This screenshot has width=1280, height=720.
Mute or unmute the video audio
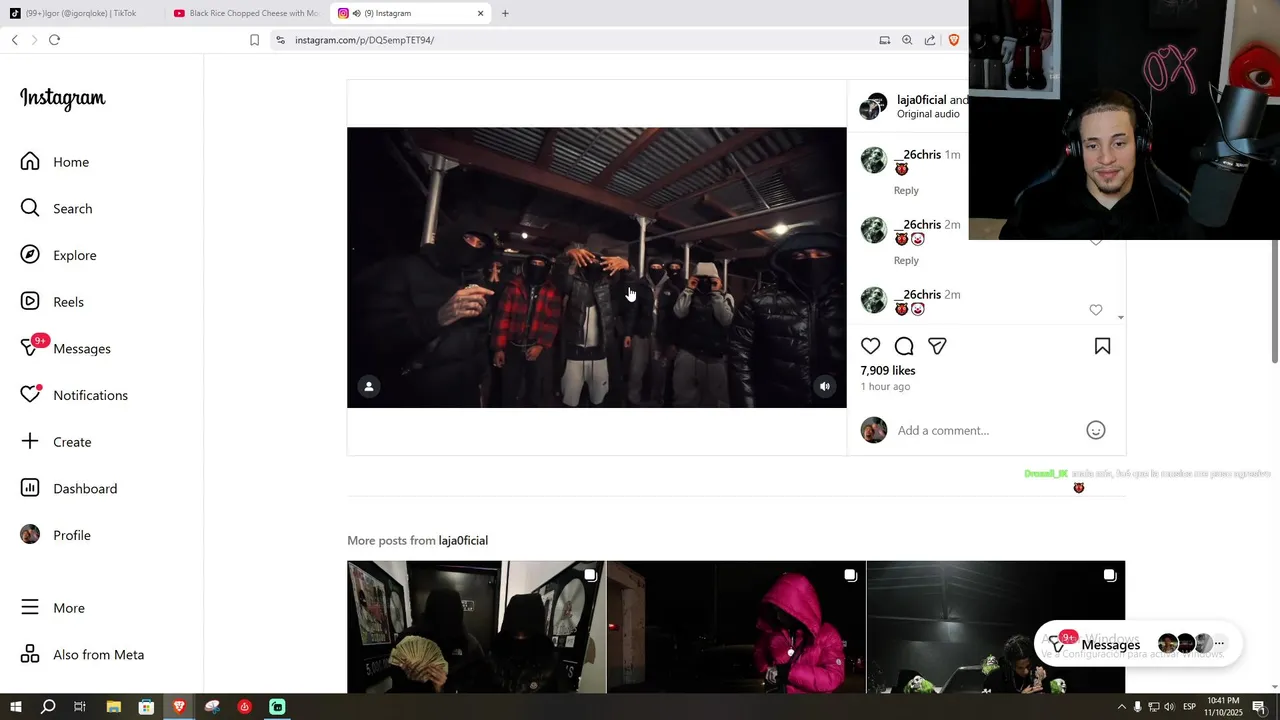(825, 386)
